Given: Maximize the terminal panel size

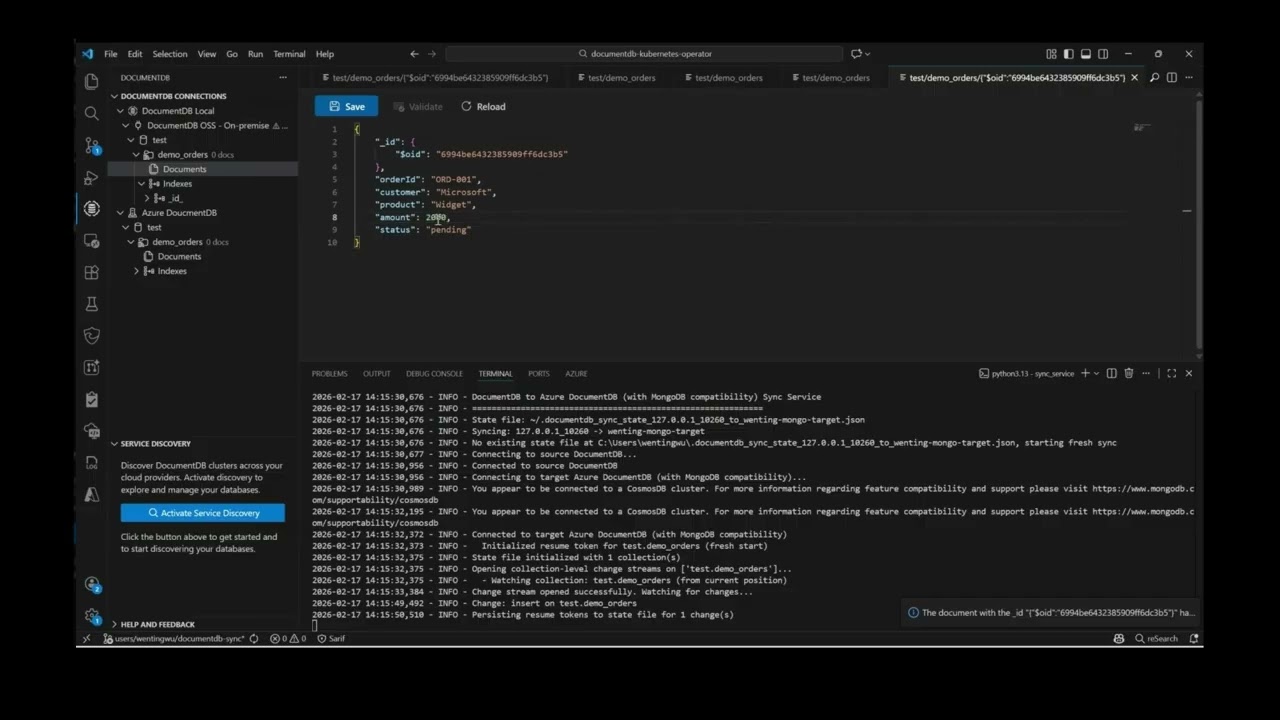Looking at the screenshot, I should (x=1171, y=373).
